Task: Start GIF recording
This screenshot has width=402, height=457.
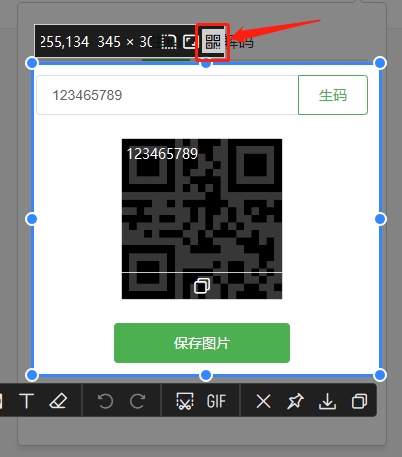Action: 216,401
